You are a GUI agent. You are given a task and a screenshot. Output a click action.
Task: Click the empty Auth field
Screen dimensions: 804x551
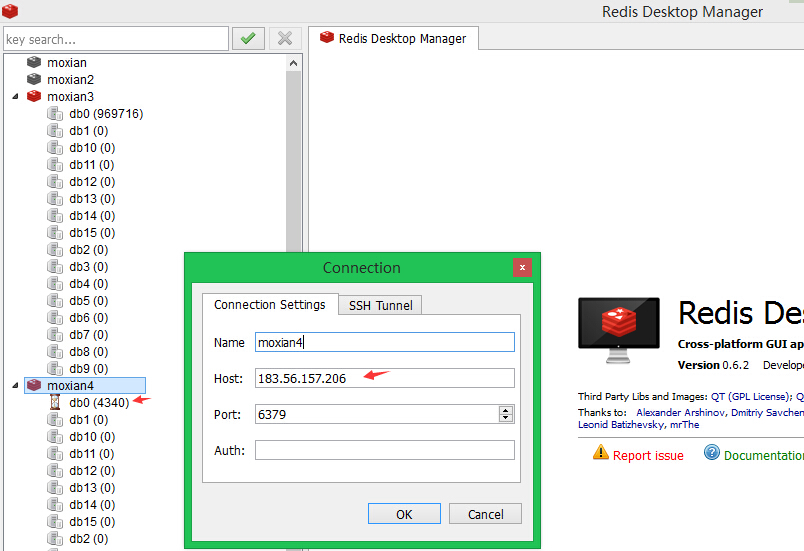tap(385, 450)
